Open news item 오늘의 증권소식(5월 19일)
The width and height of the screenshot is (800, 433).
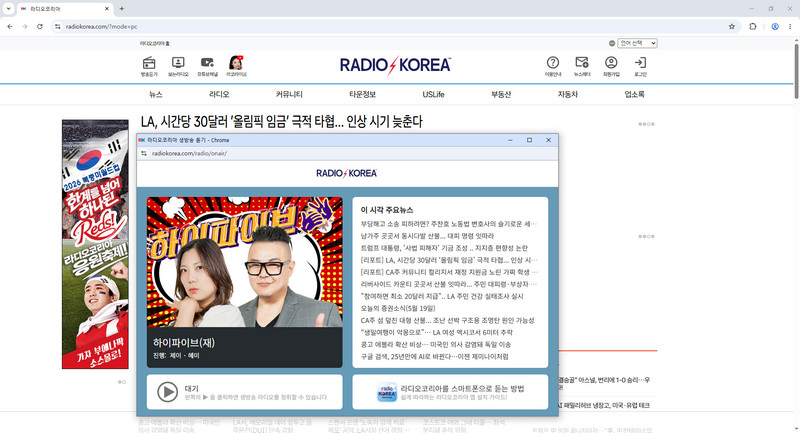398,309
